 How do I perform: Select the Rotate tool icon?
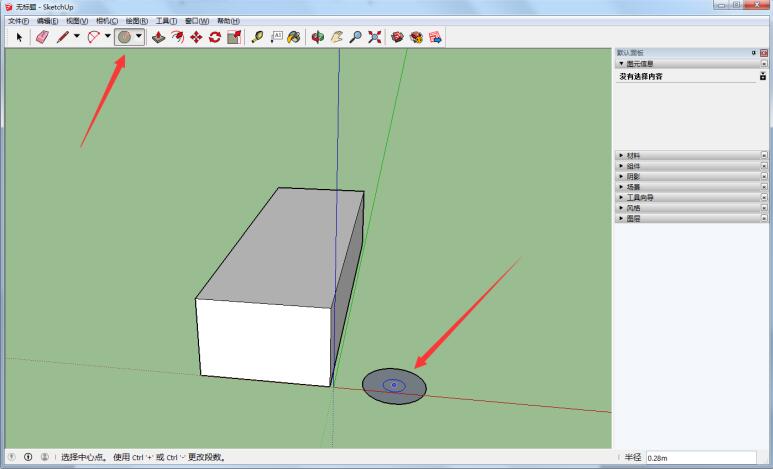[215, 37]
